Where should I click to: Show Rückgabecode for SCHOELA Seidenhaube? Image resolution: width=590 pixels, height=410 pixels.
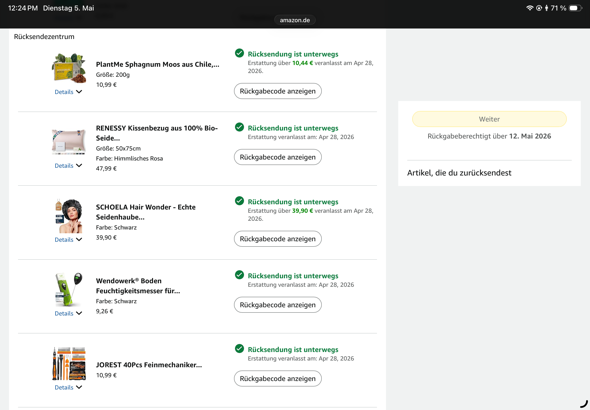[278, 239]
